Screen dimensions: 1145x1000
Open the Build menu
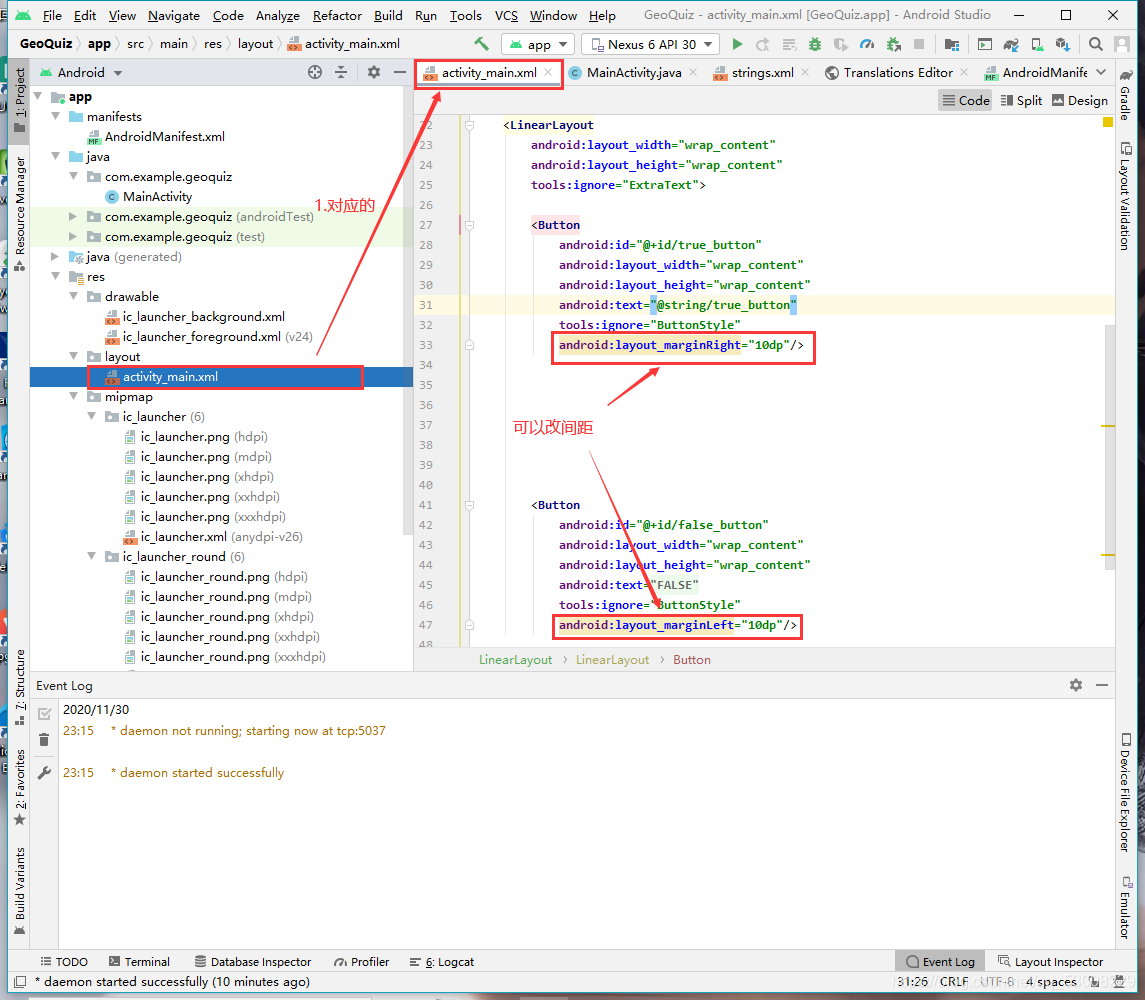[x=388, y=15]
